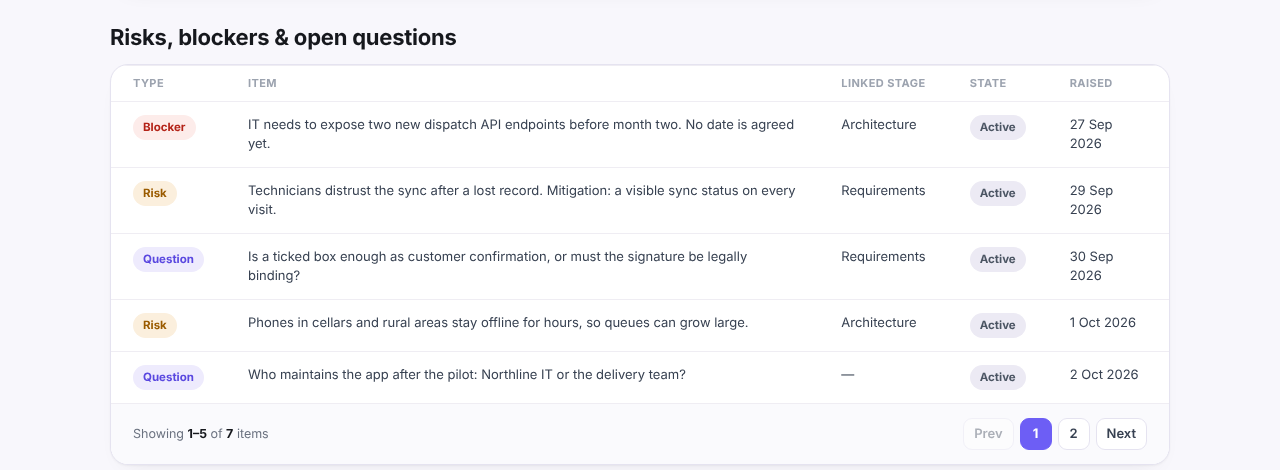Screen dimensions: 1280x470
Task: Click the 2 Oct 2026 raised date
Action: pyautogui.click(x=1104, y=374)
